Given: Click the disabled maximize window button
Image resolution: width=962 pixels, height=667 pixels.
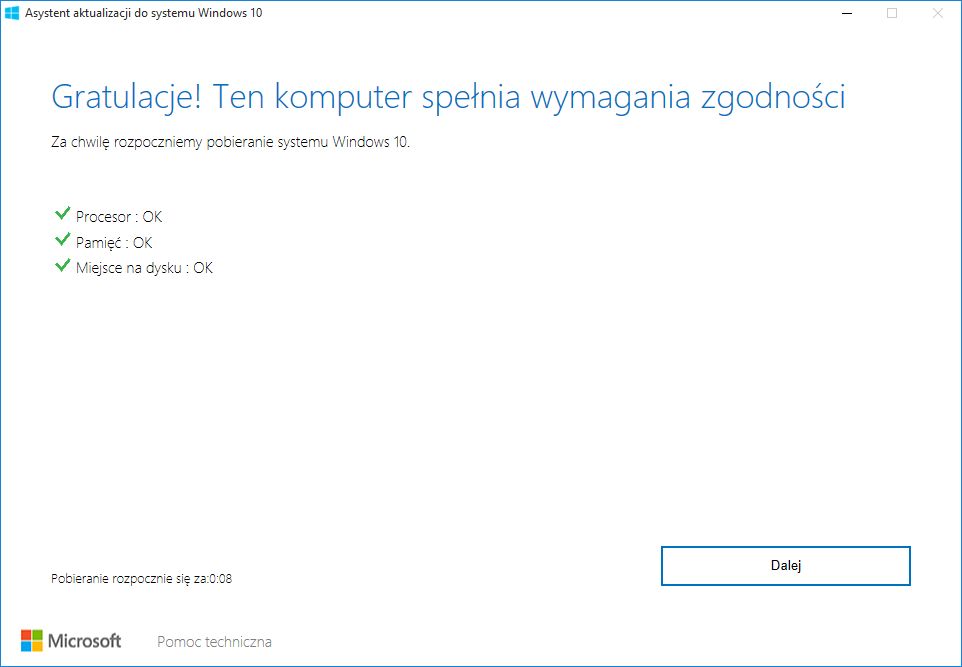Looking at the screenshot, I should (x=892, y=13).
